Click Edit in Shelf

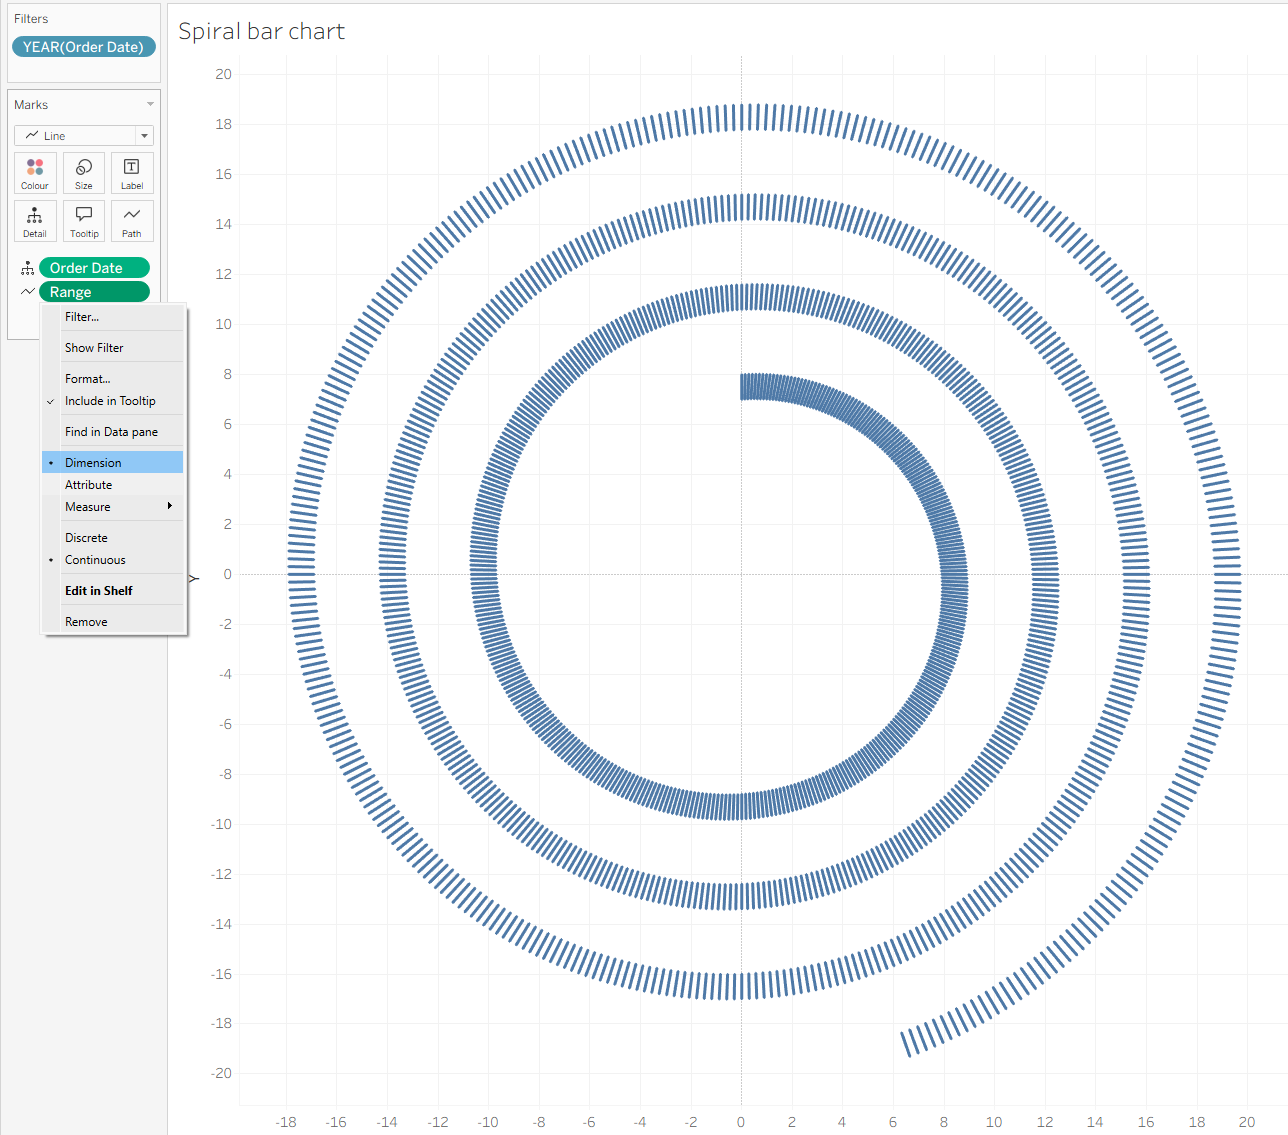tap(98, 591)
